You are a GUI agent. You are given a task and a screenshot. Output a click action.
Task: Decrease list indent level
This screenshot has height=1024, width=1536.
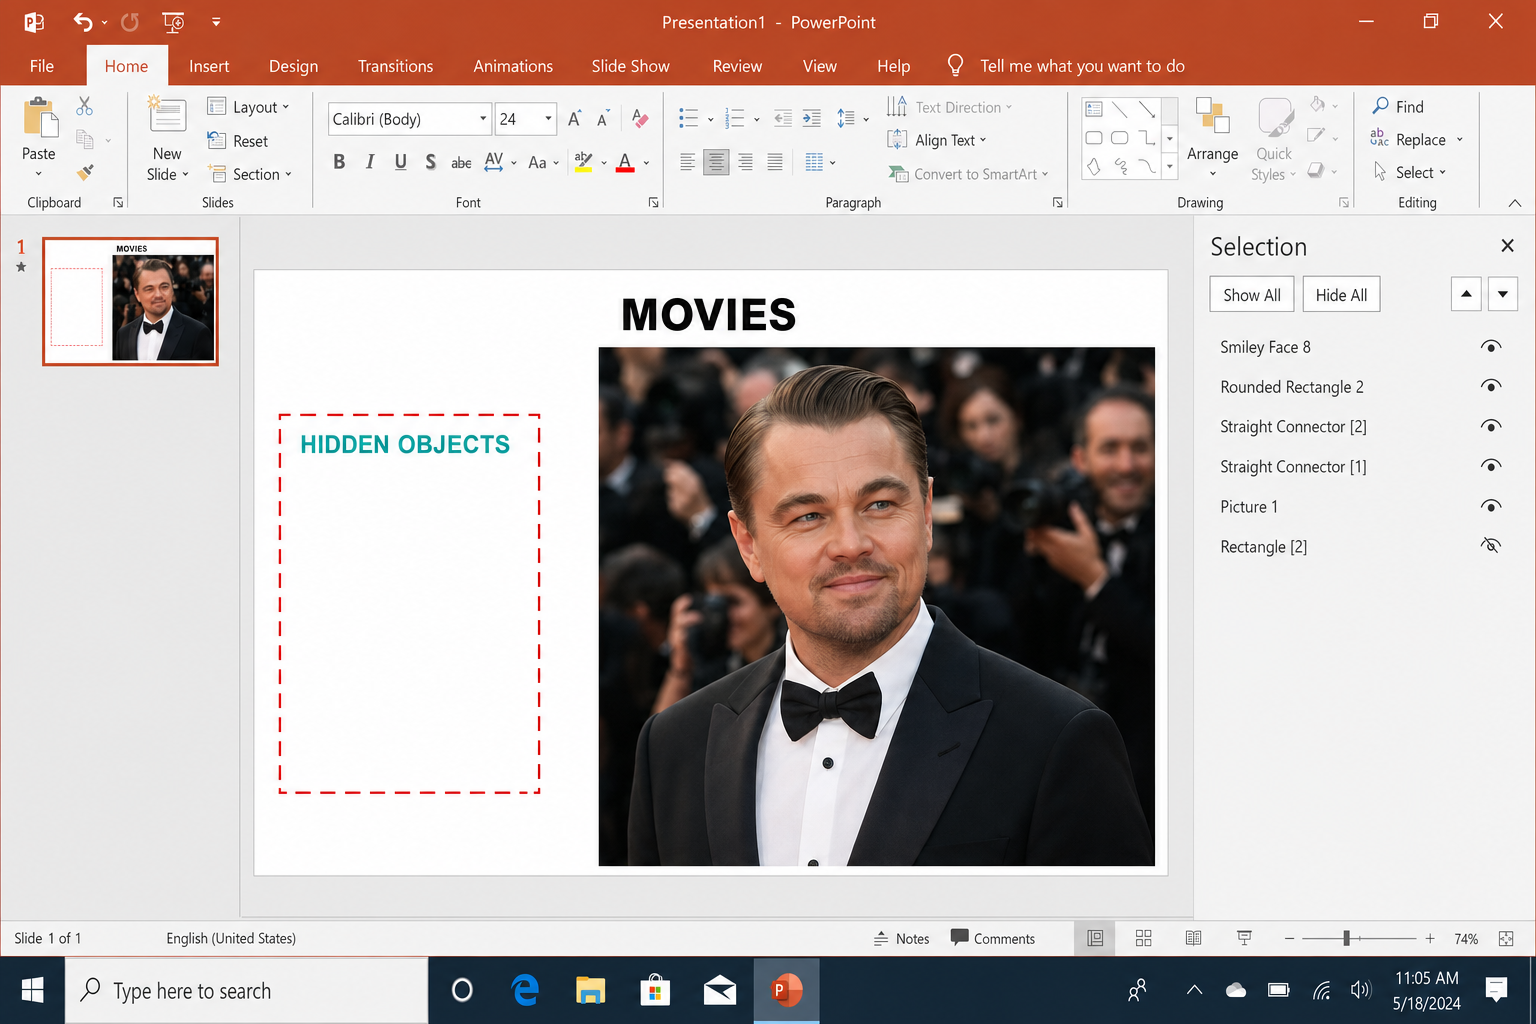783,119
